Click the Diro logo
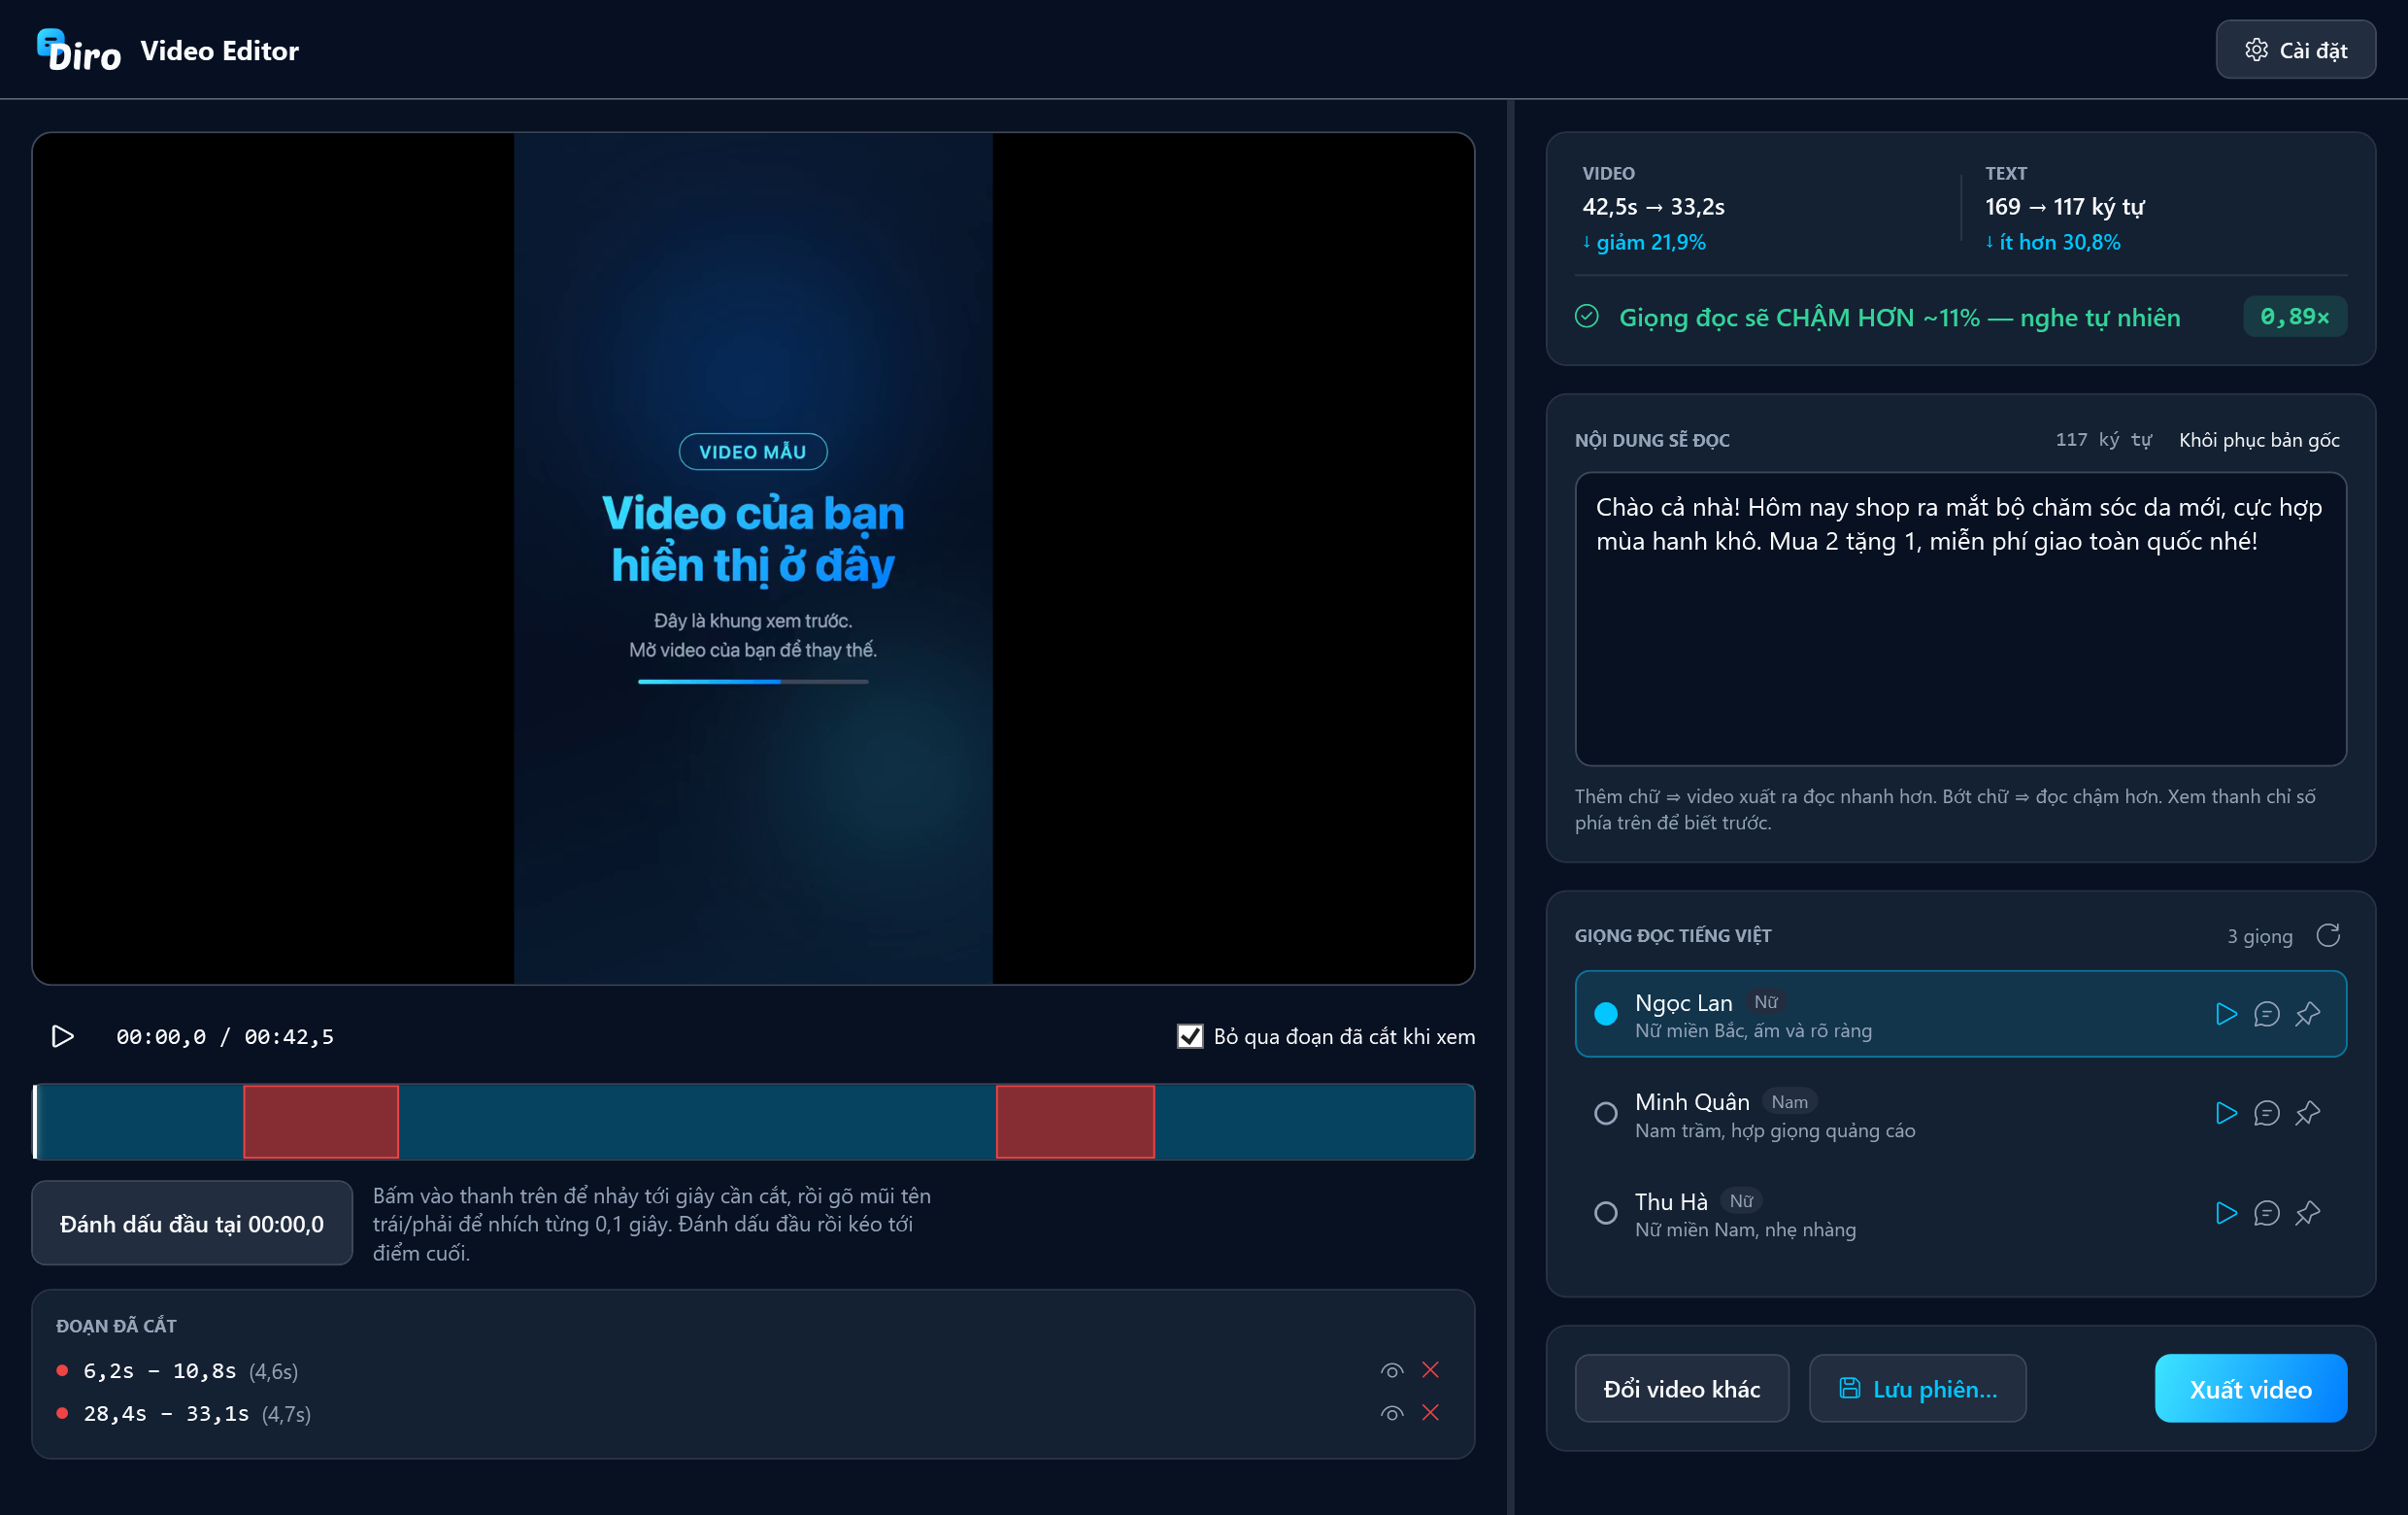Viewport: 2408px width, 1515px height. [79, 50]
